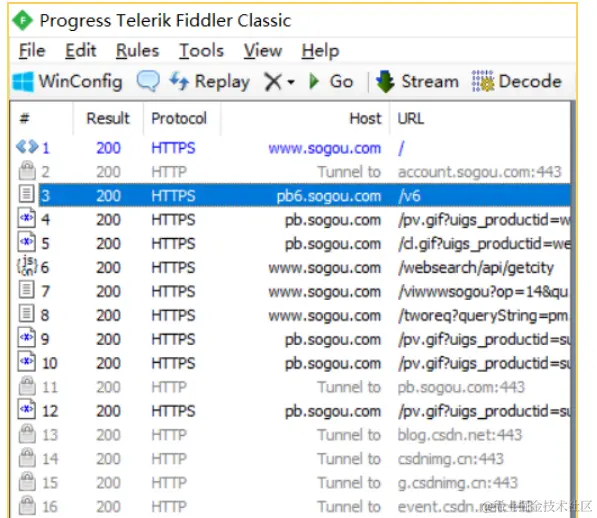Open the Remove sessions dropdown arrow

[291, 82]
